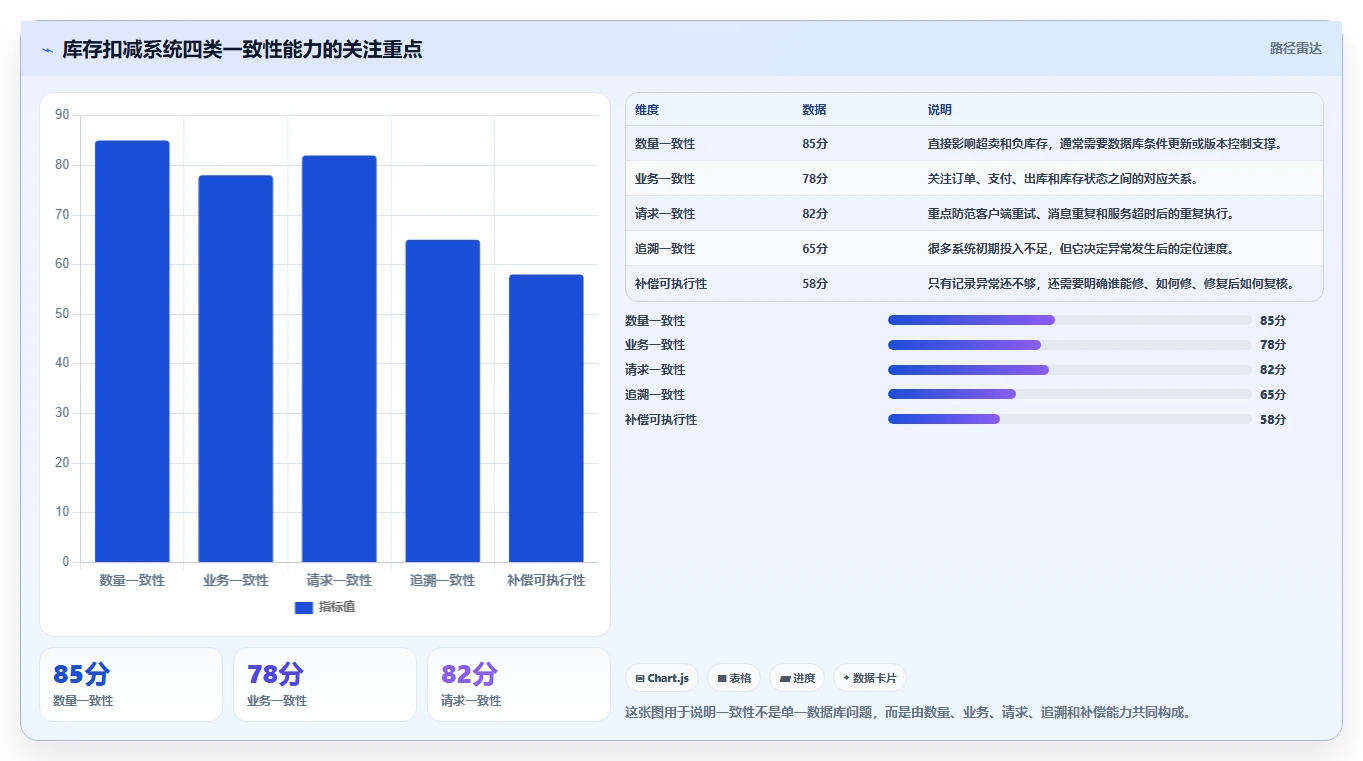Click the 78分 table cell
1363x761 pixels.
tap(815, 179)
